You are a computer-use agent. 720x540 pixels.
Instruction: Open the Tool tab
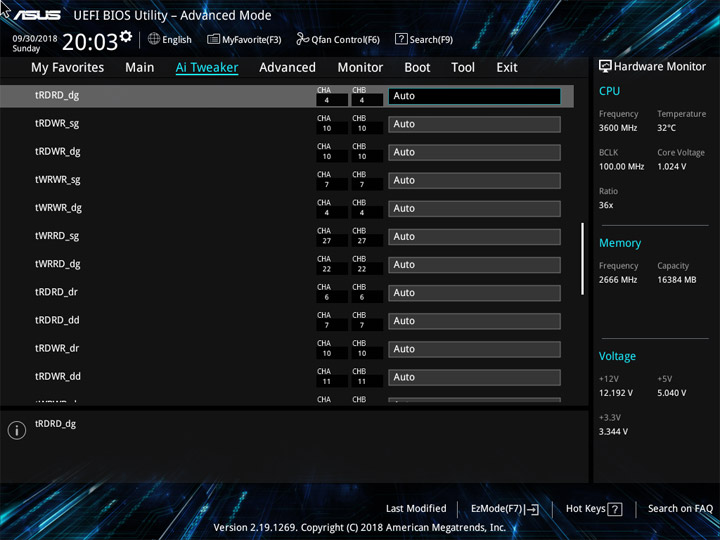463,68
